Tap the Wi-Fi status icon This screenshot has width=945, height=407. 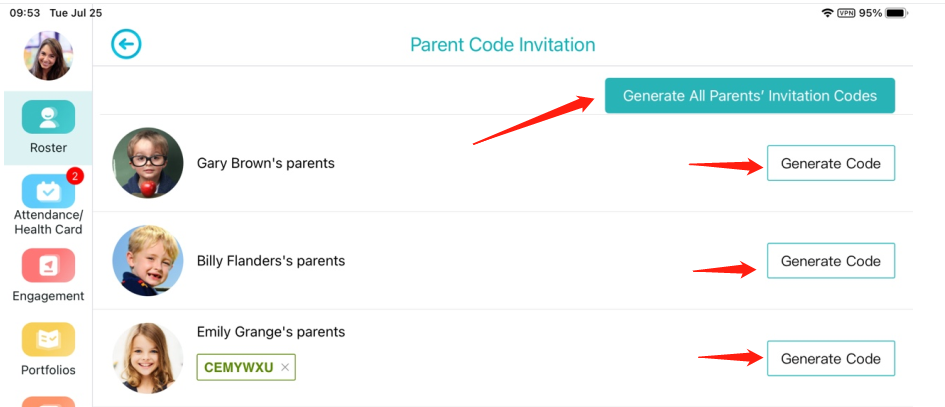pyautogui.click(x=827, y=13)
